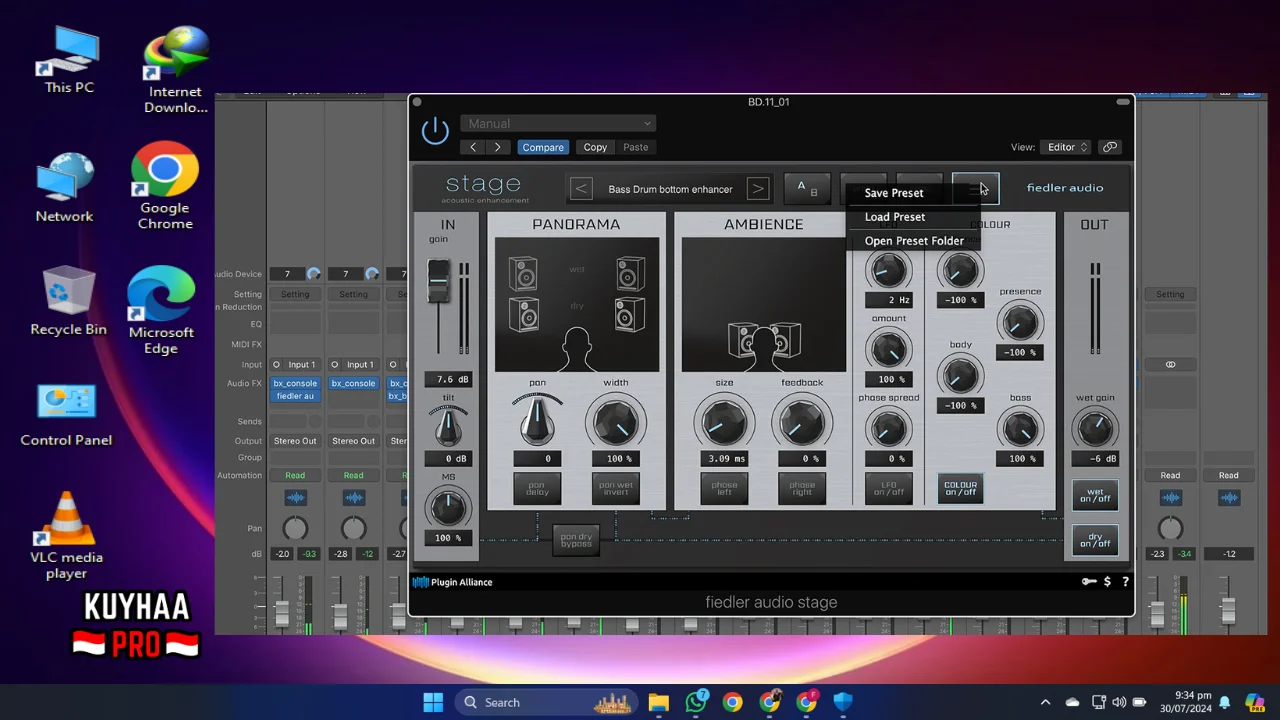
Task: Click first channel waveform icon in mixer
Action: 295,498
